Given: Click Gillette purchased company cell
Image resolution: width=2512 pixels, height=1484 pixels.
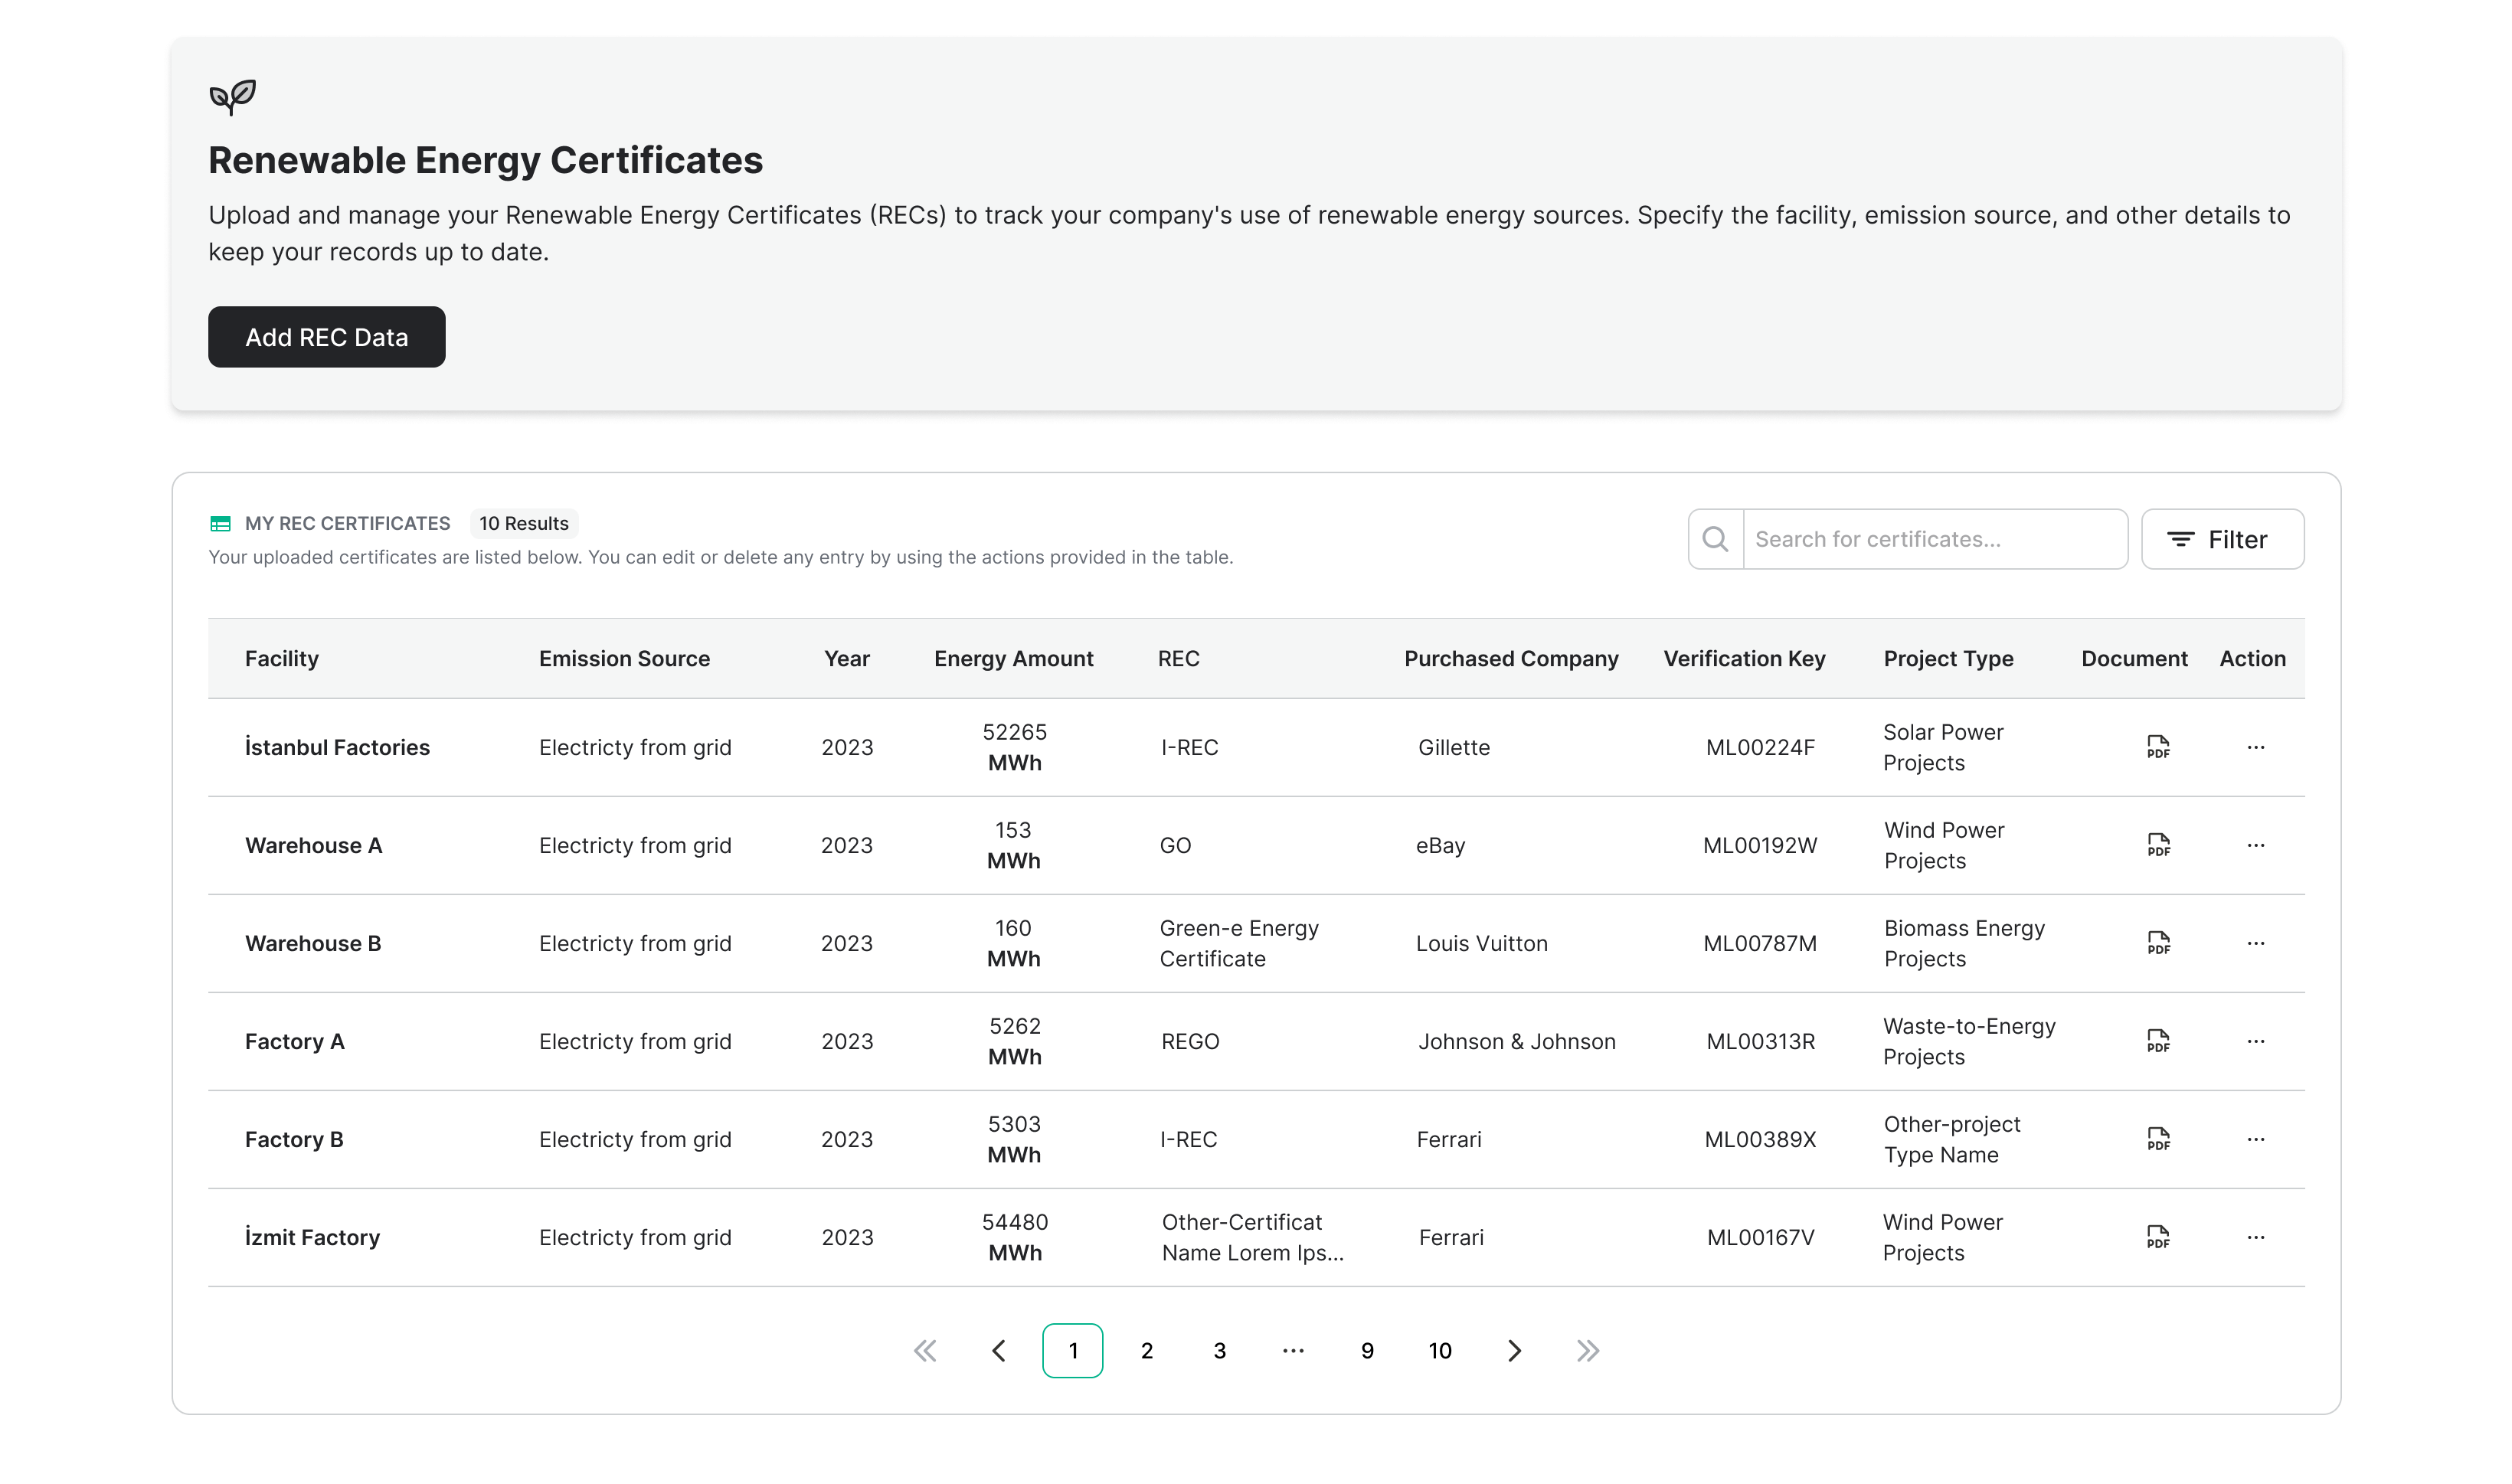Looking at the screenshot, I should click(1453, 747).
